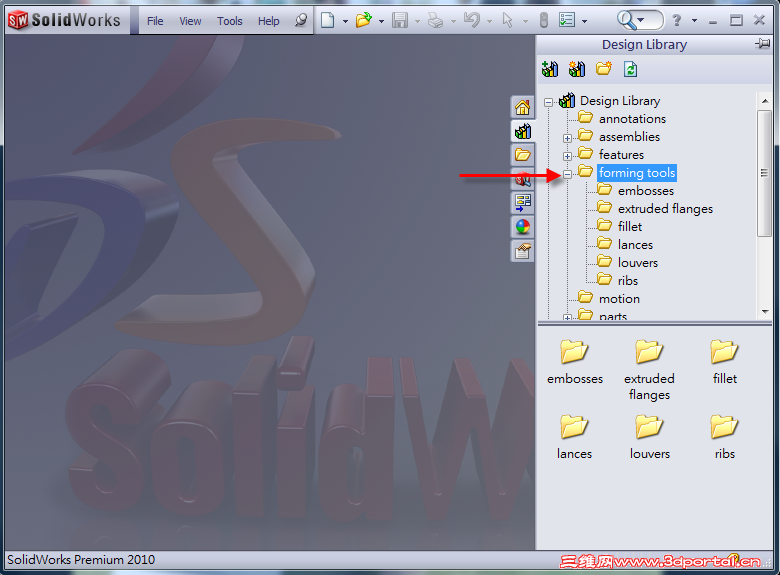Click the Undo arrow icon
Image resolution: width=780 pixels, height=575 pixels.
(472, 20)
